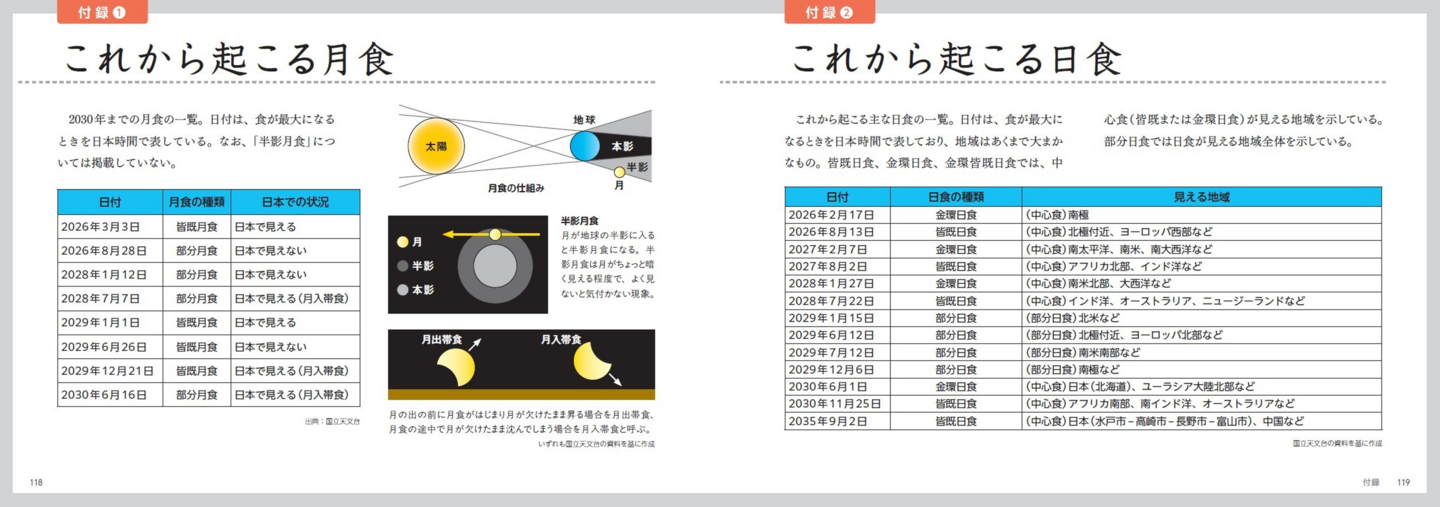The height and width of the screenshot is (507, 1440).
Task: Click the 月食の種類 column header
Action: [x=195, y=201]
